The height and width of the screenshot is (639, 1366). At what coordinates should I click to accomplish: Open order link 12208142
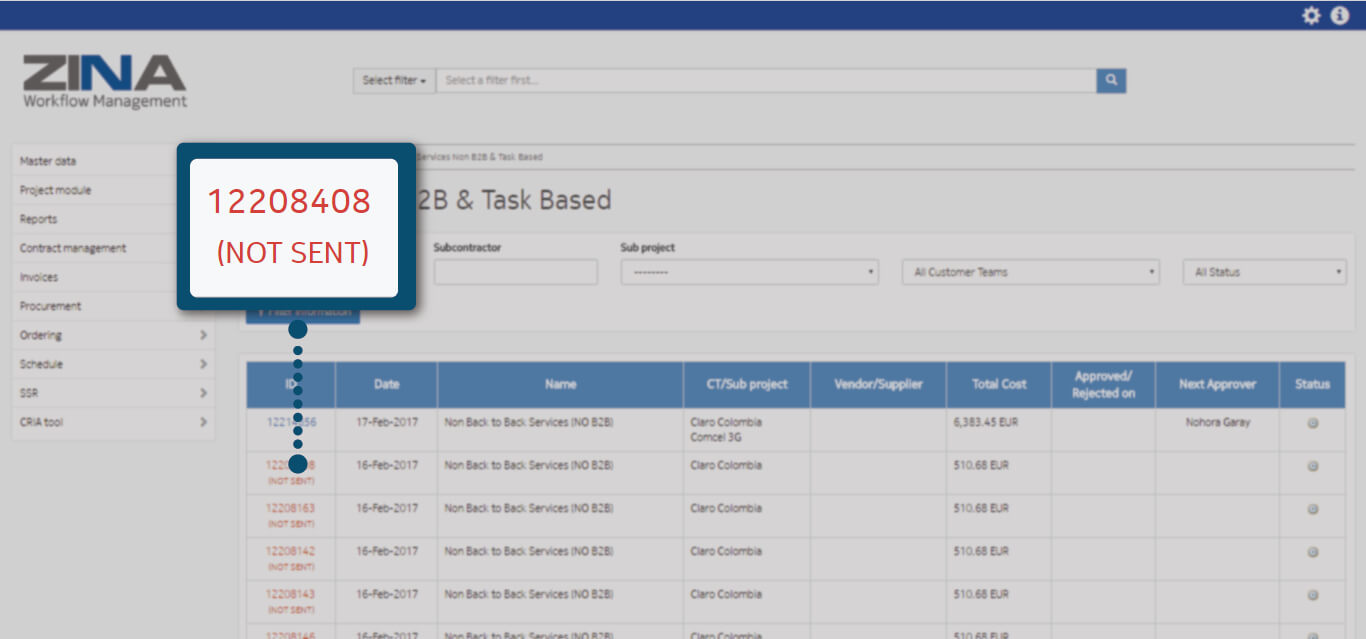(x=290, y=551)
